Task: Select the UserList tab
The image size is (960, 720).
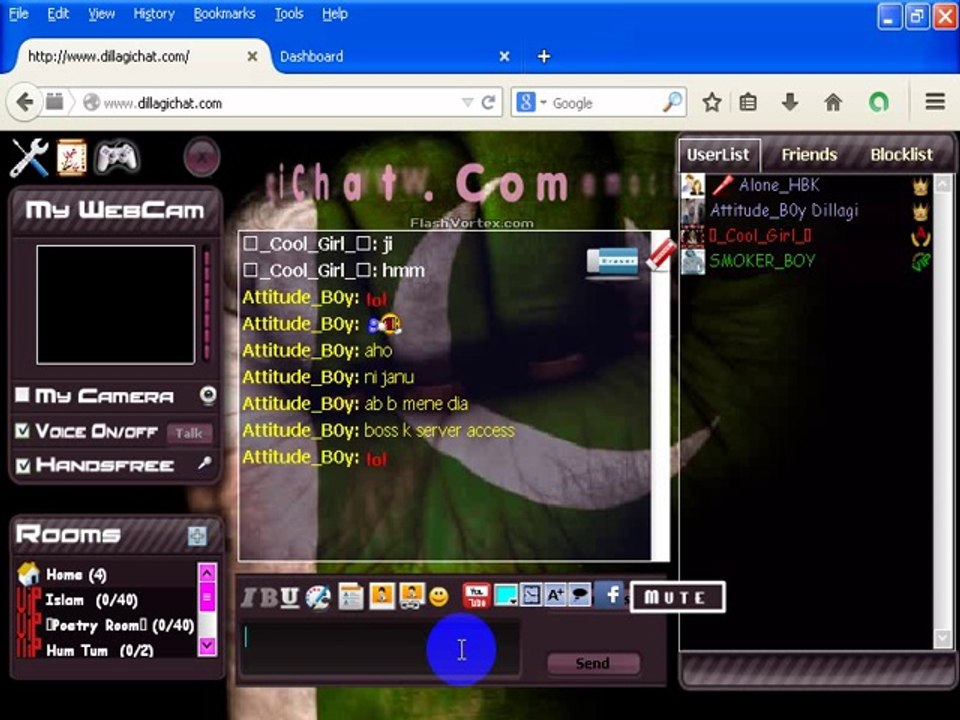Action: [718, 155]
